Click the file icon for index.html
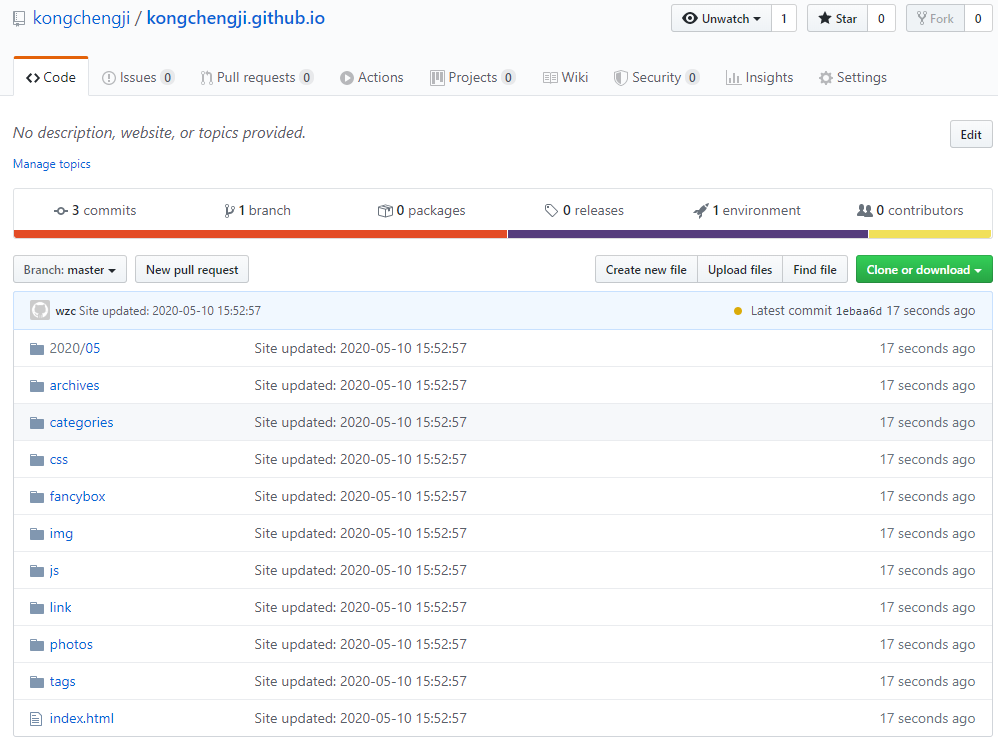Image resolution: width=998 pixels, height=746 pixels. click(36, 719)
